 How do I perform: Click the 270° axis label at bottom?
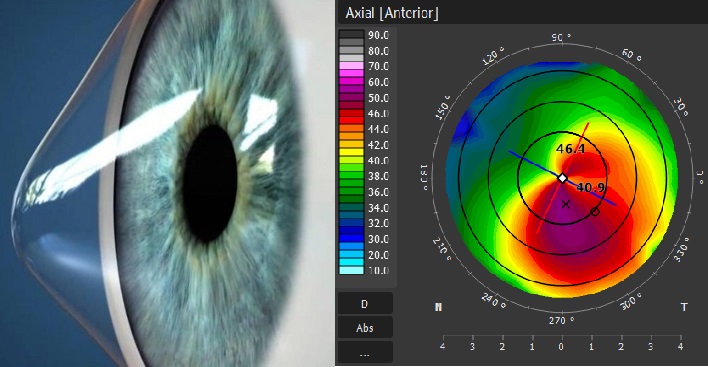[x=562, y=320]
